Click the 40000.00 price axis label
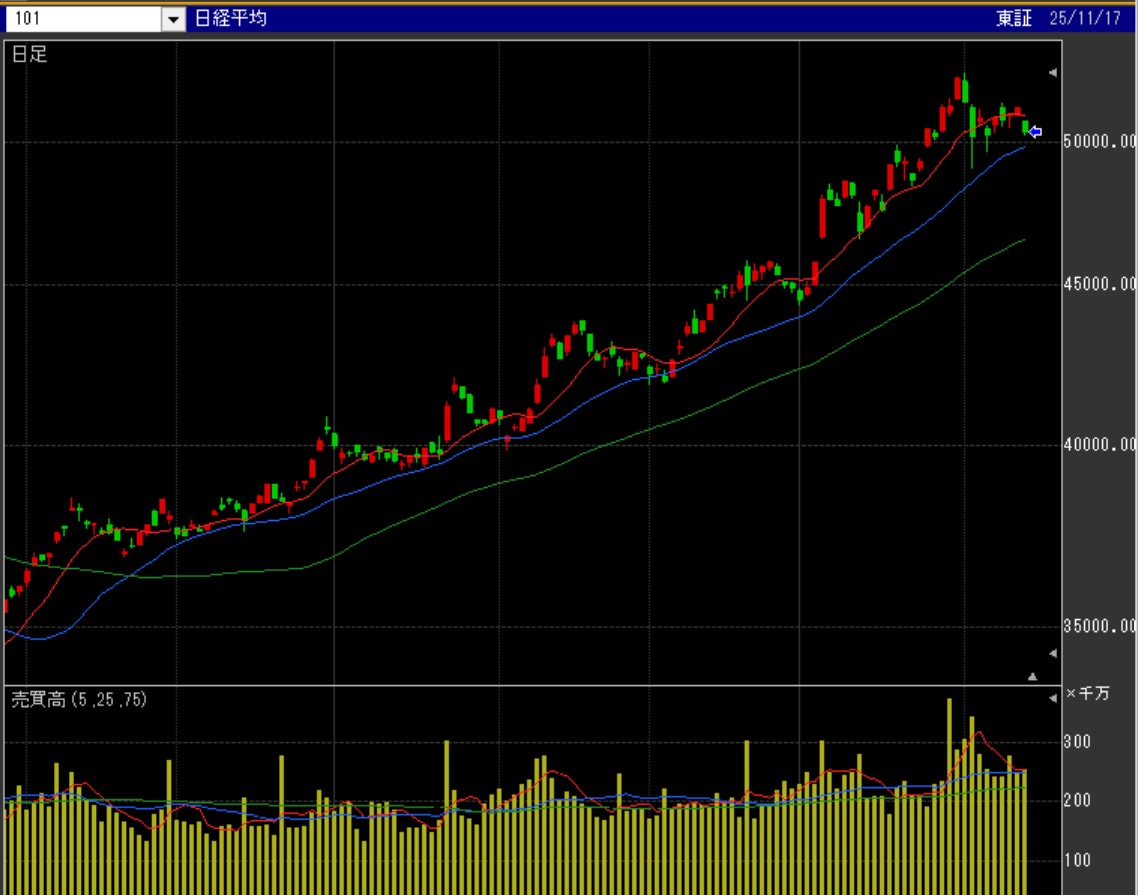Screen dimensions: 1138x895 coord(1099,444)
